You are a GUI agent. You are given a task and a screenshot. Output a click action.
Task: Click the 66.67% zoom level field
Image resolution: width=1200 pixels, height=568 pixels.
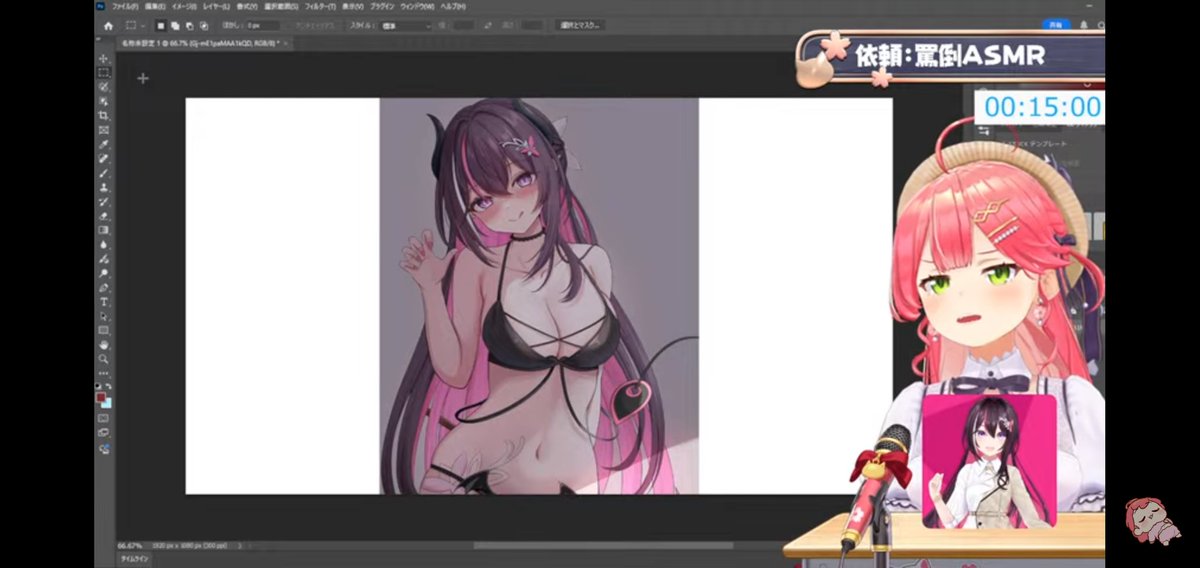click(128, 545)
